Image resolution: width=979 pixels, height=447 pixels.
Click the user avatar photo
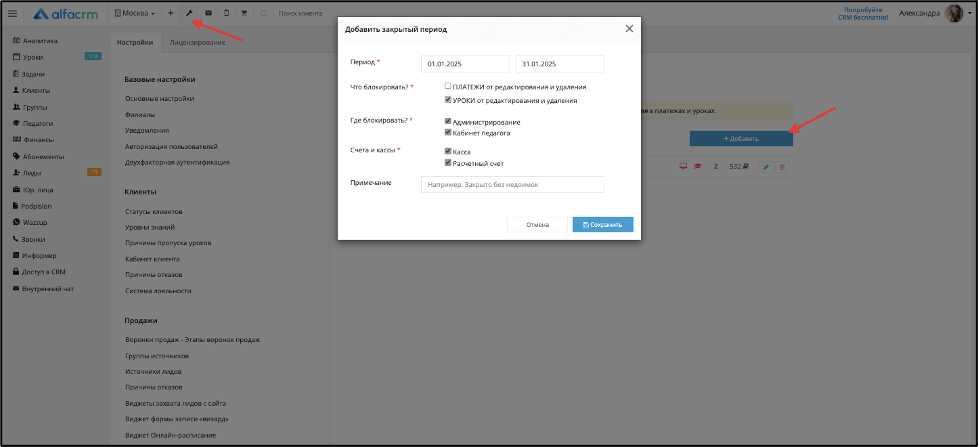[954, 13]
